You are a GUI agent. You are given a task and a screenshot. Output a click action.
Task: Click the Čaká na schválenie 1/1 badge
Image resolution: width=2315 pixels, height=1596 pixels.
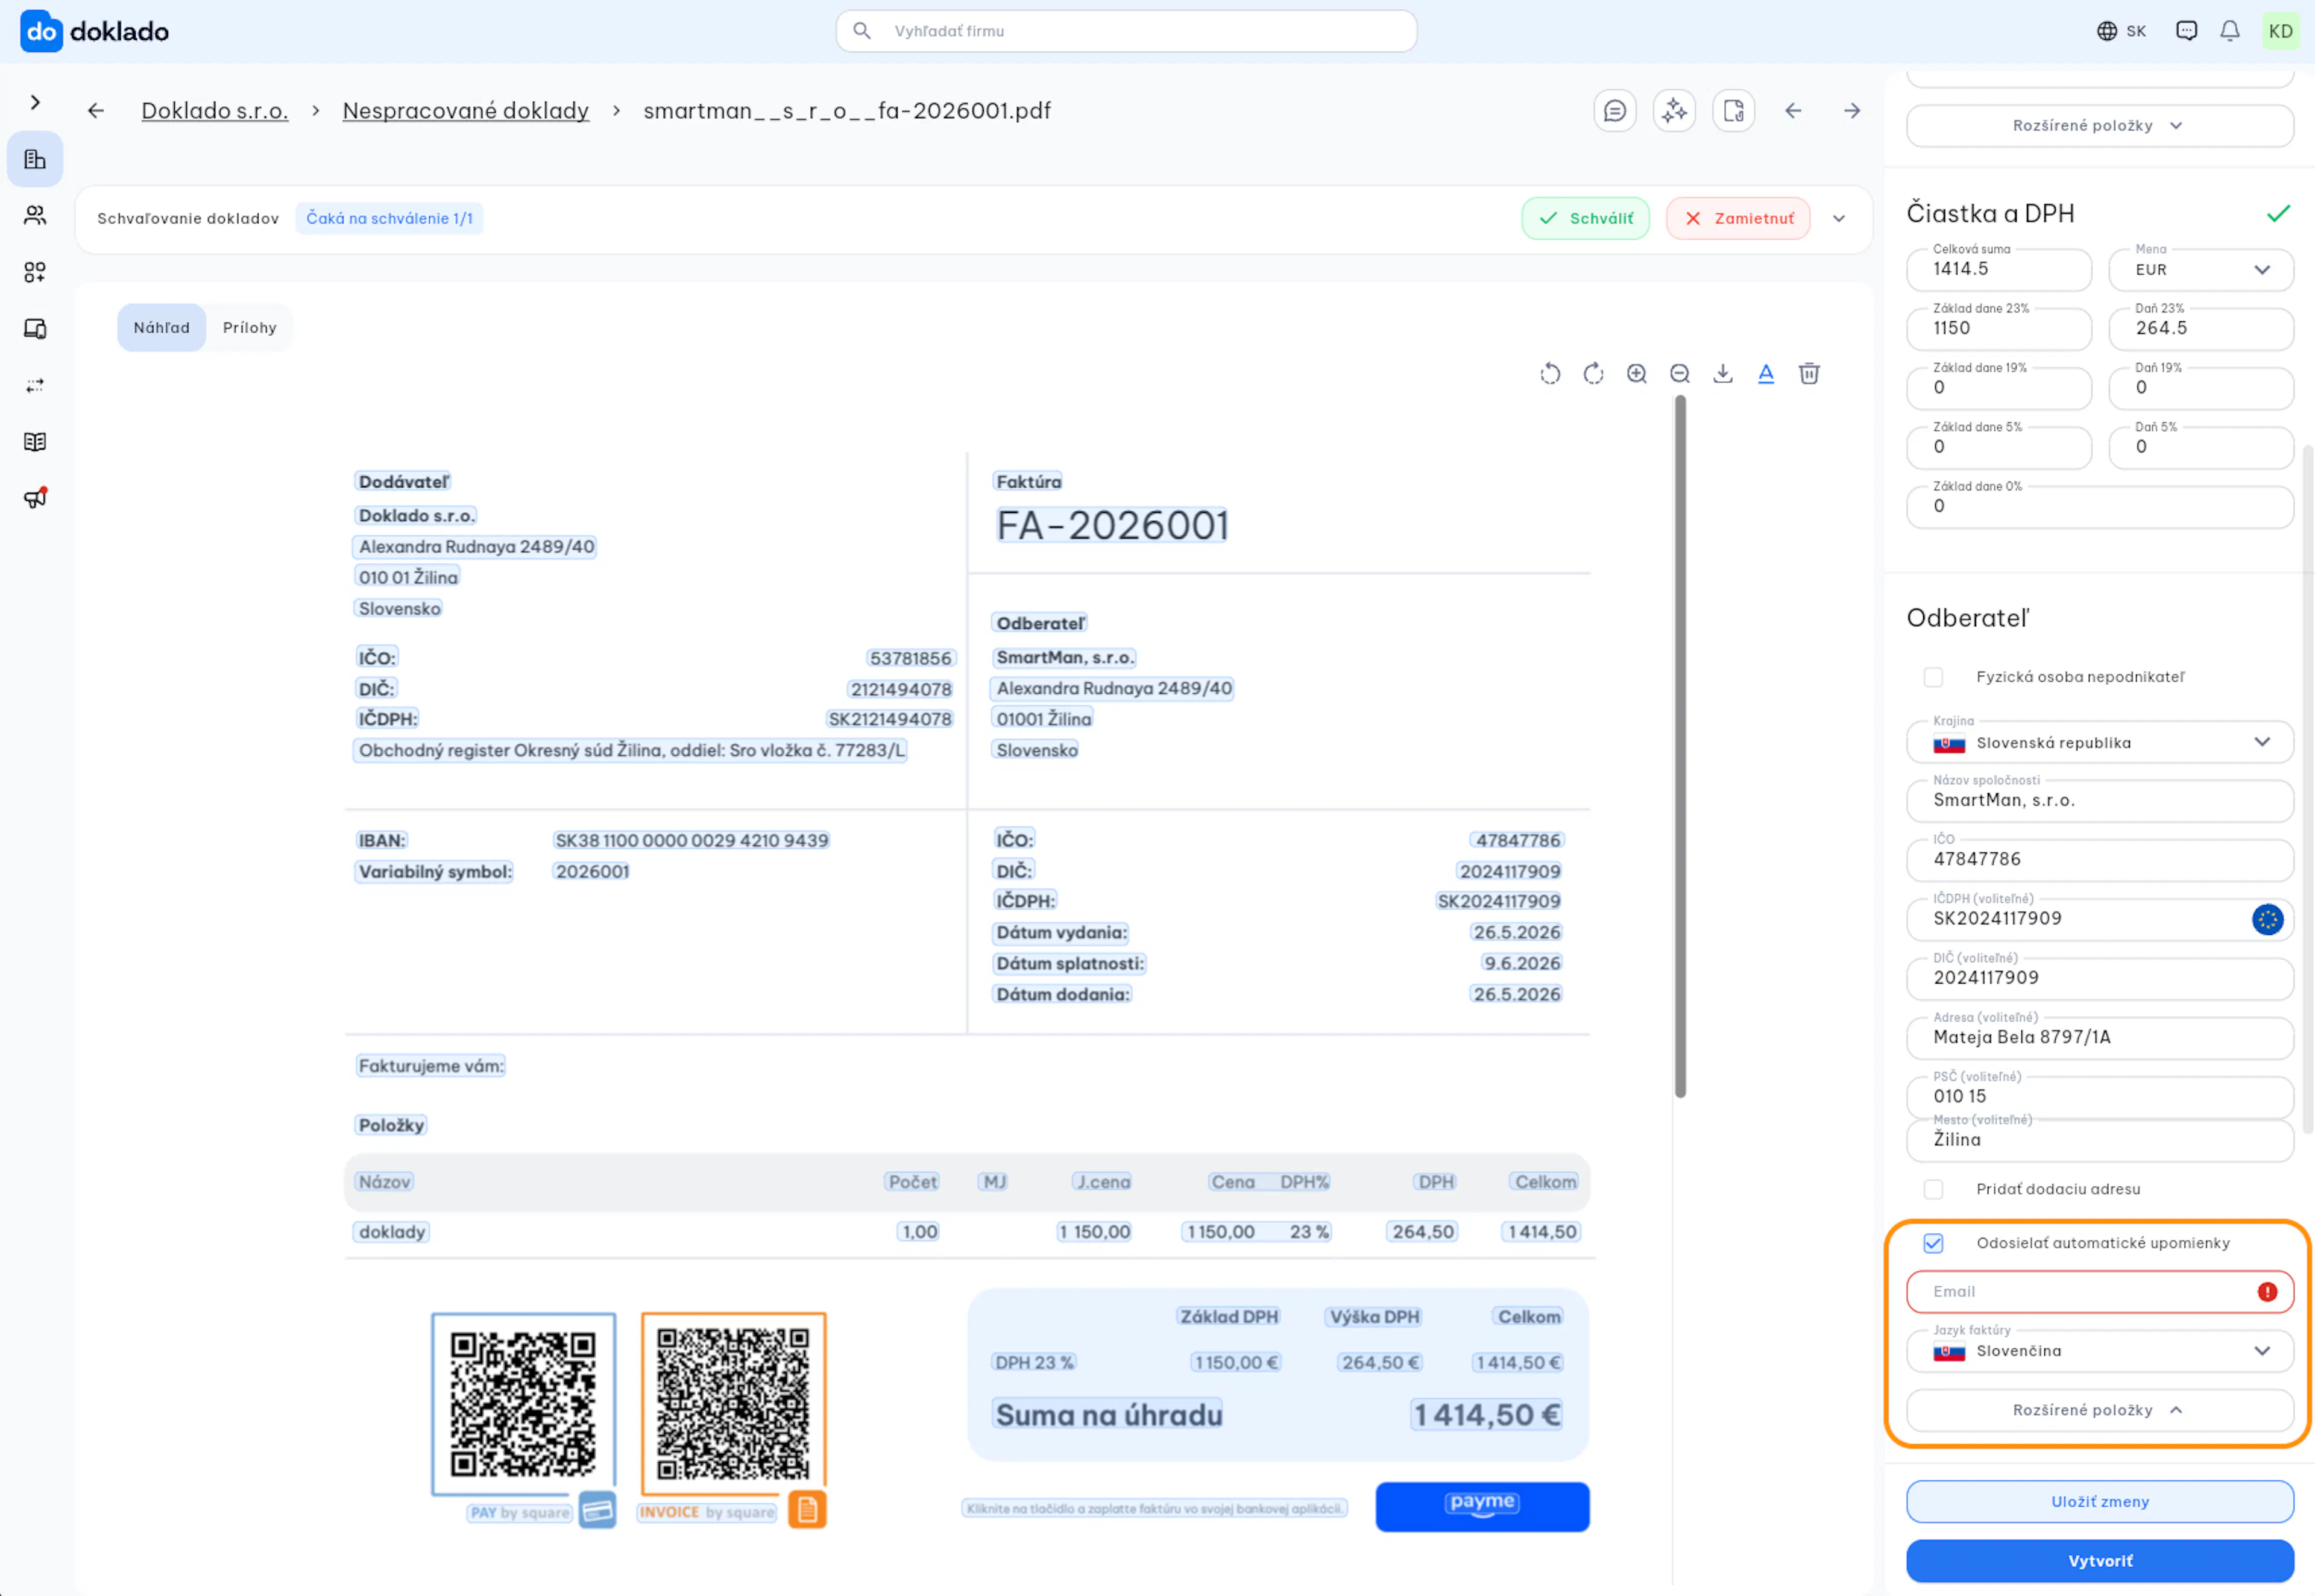(x=389, y=219)
